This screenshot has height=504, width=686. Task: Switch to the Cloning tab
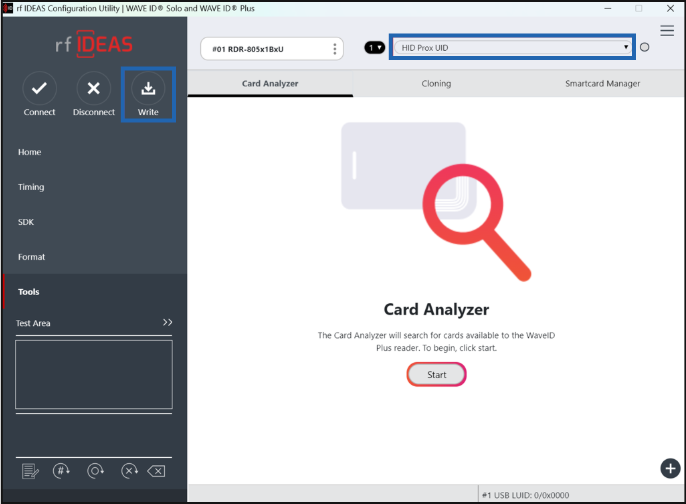click(x=436, y=83)
